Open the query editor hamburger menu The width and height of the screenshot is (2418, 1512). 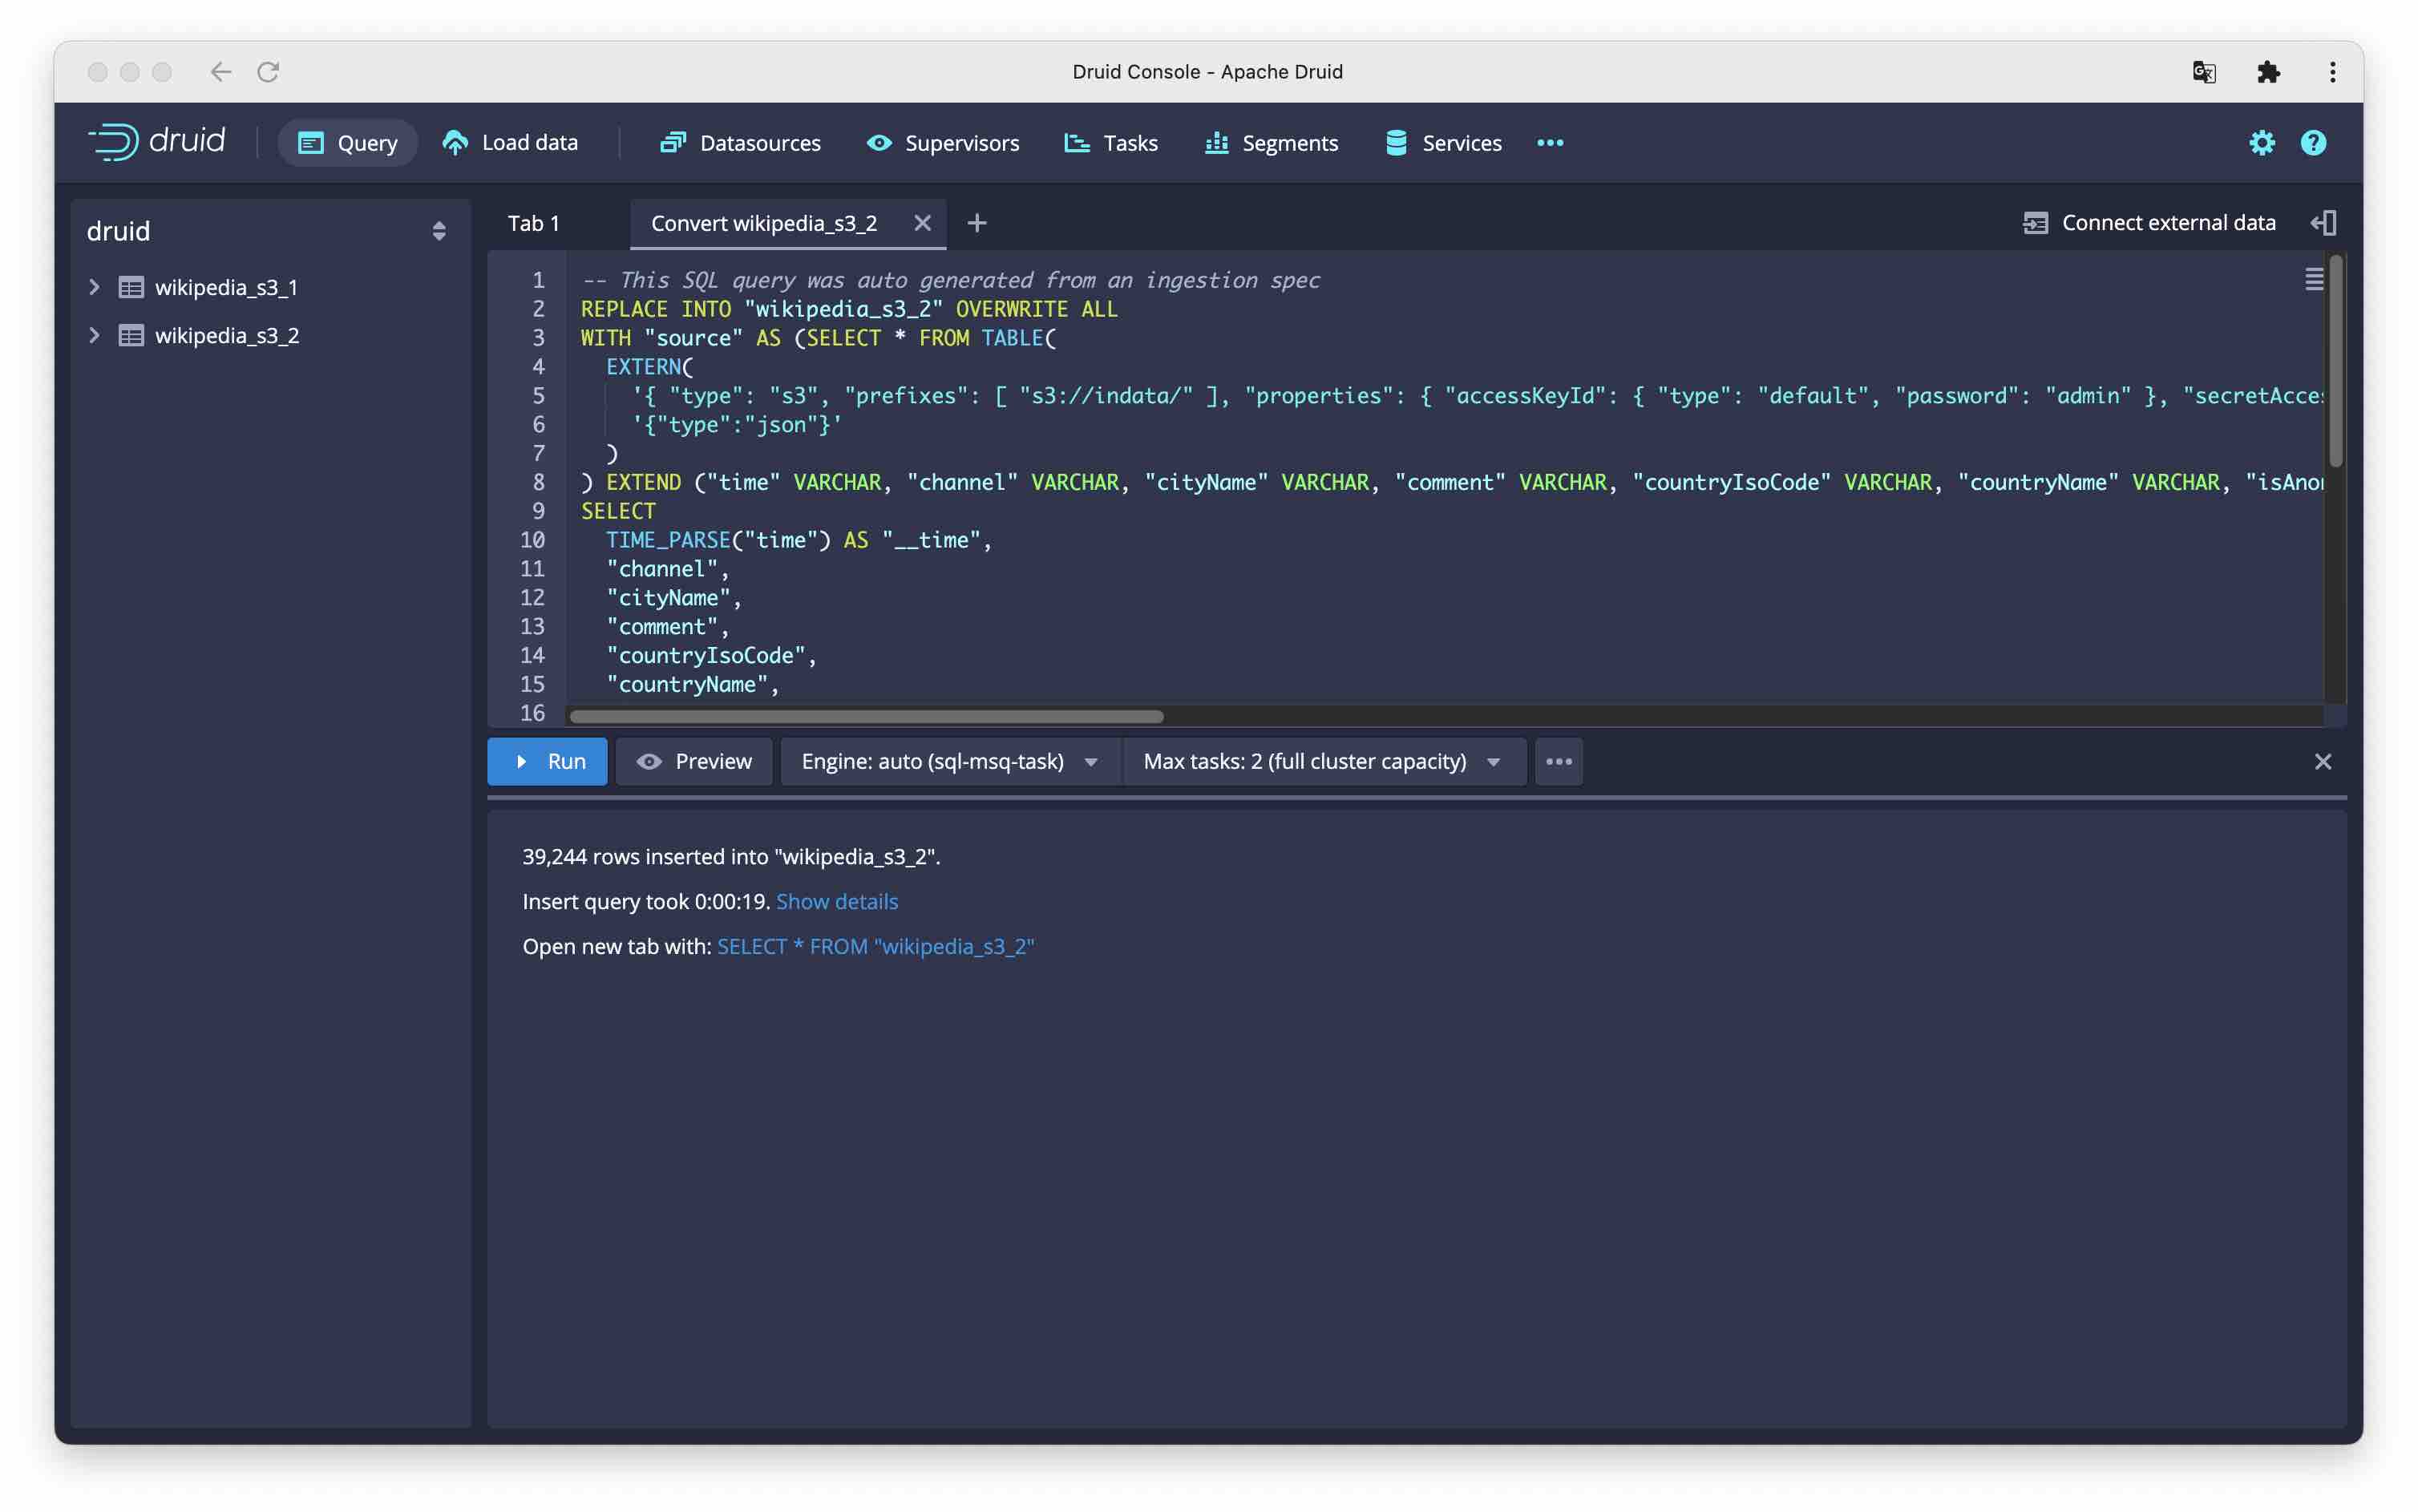pos(2313,280)
